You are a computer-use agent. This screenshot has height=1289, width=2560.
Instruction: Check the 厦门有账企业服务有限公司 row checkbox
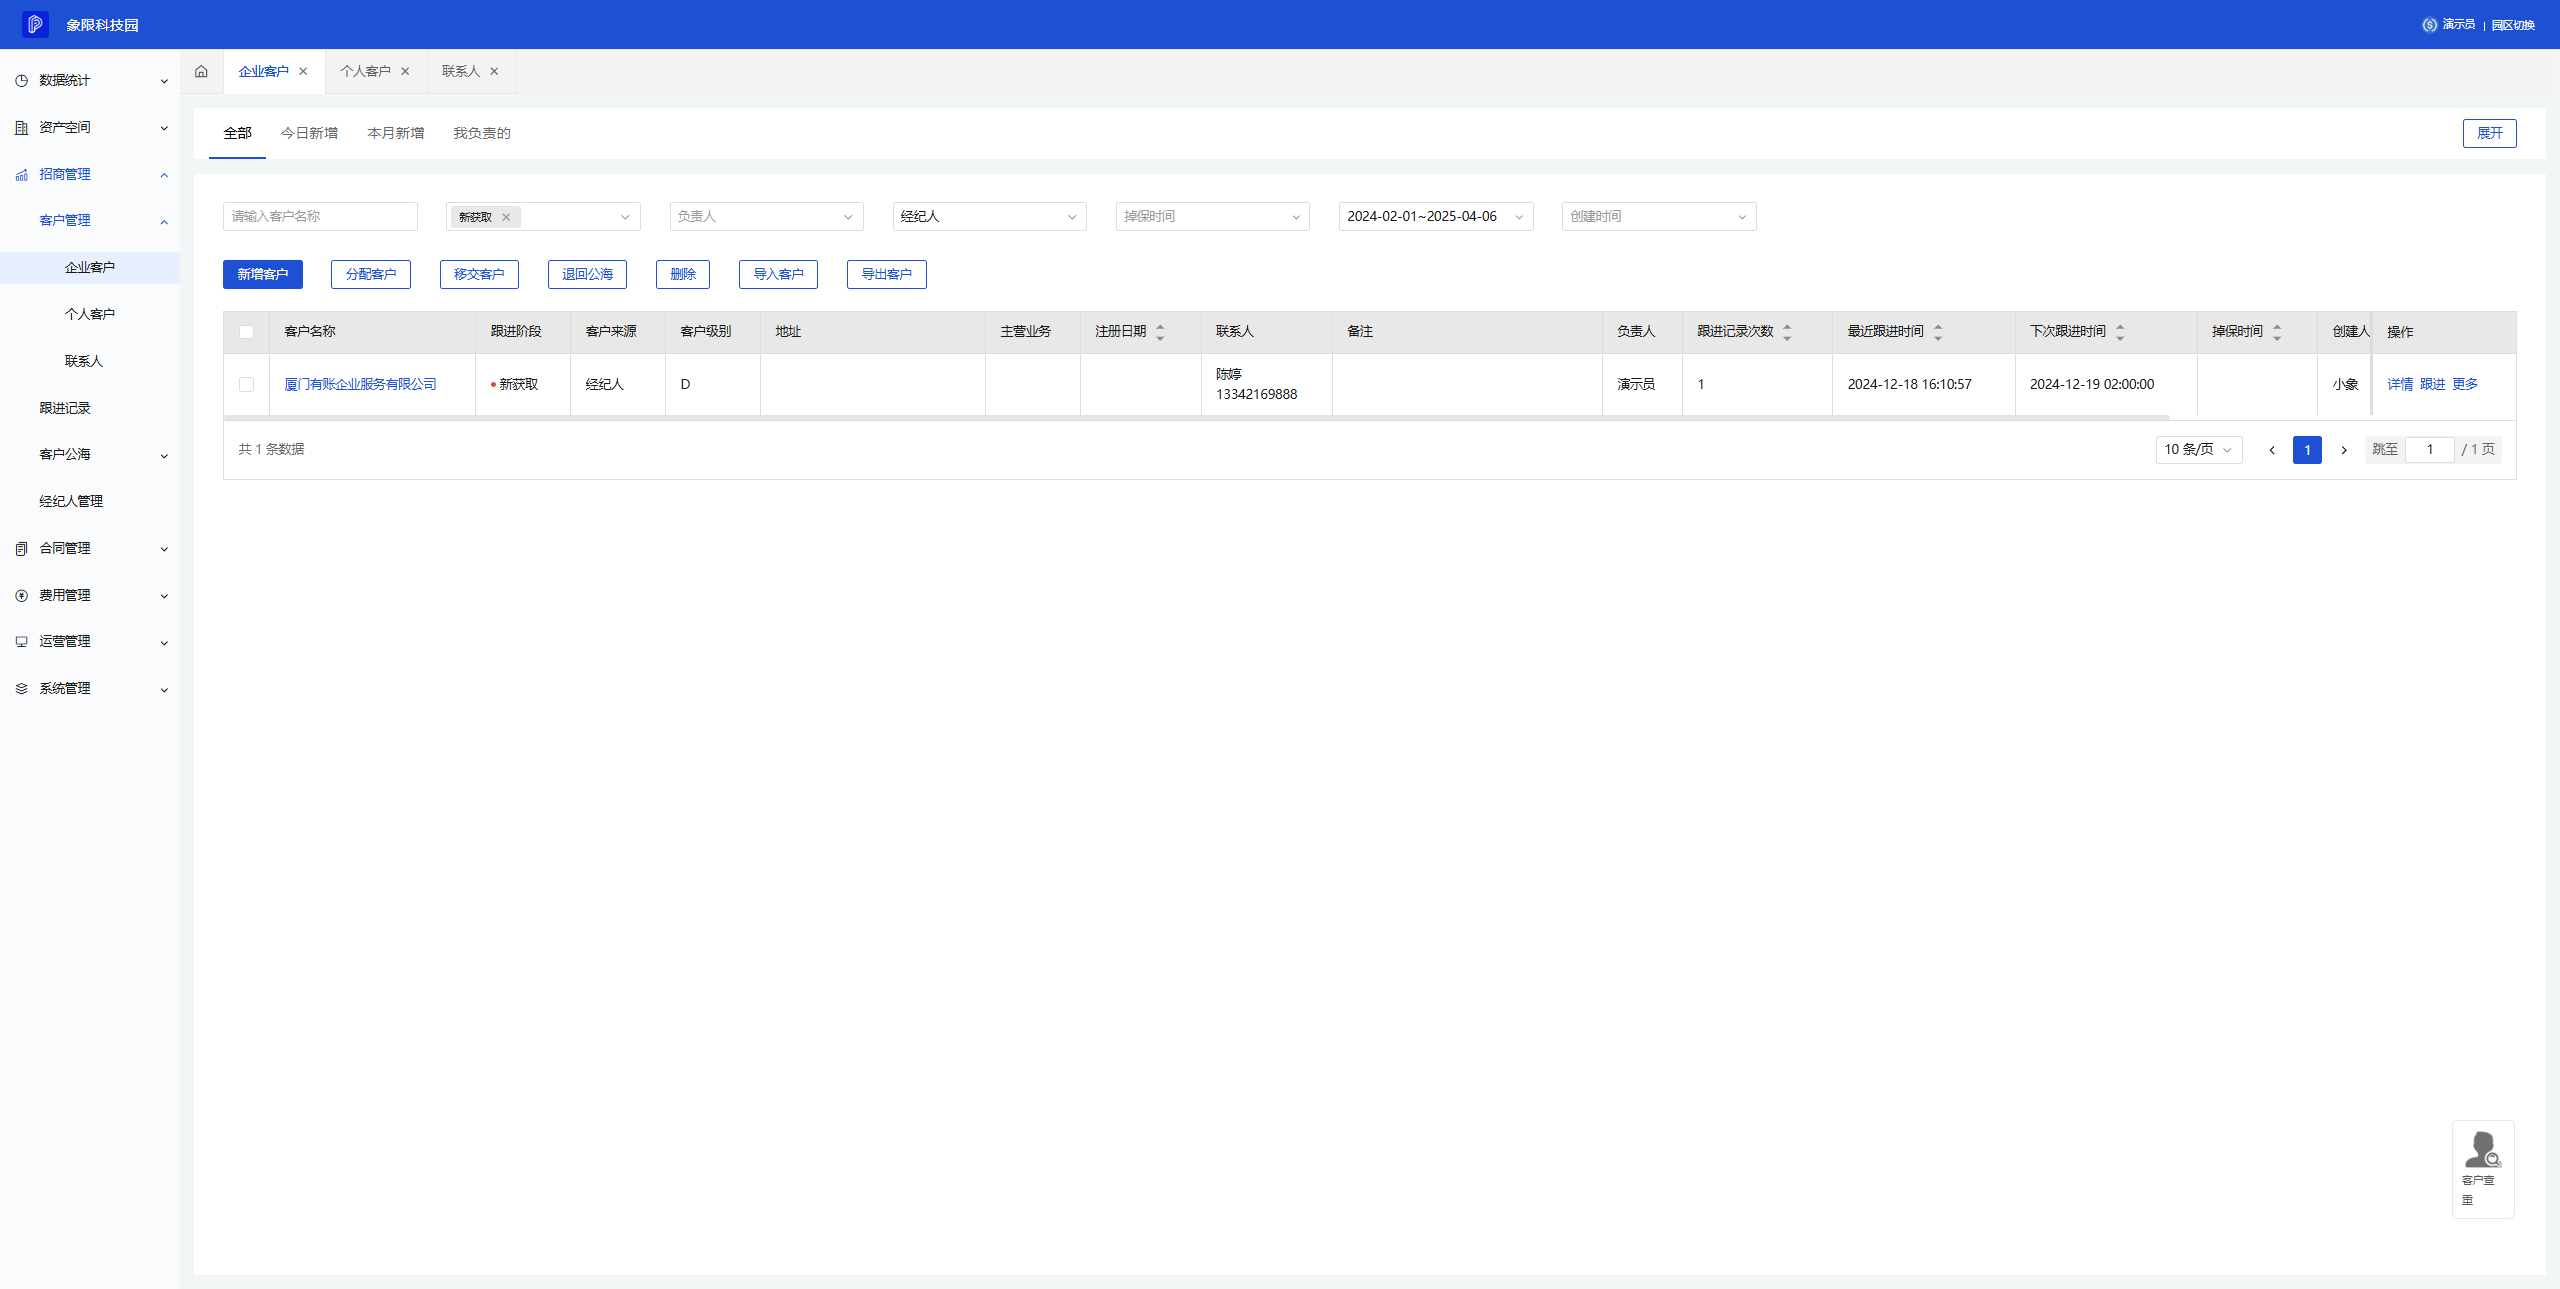pos(246,384)
